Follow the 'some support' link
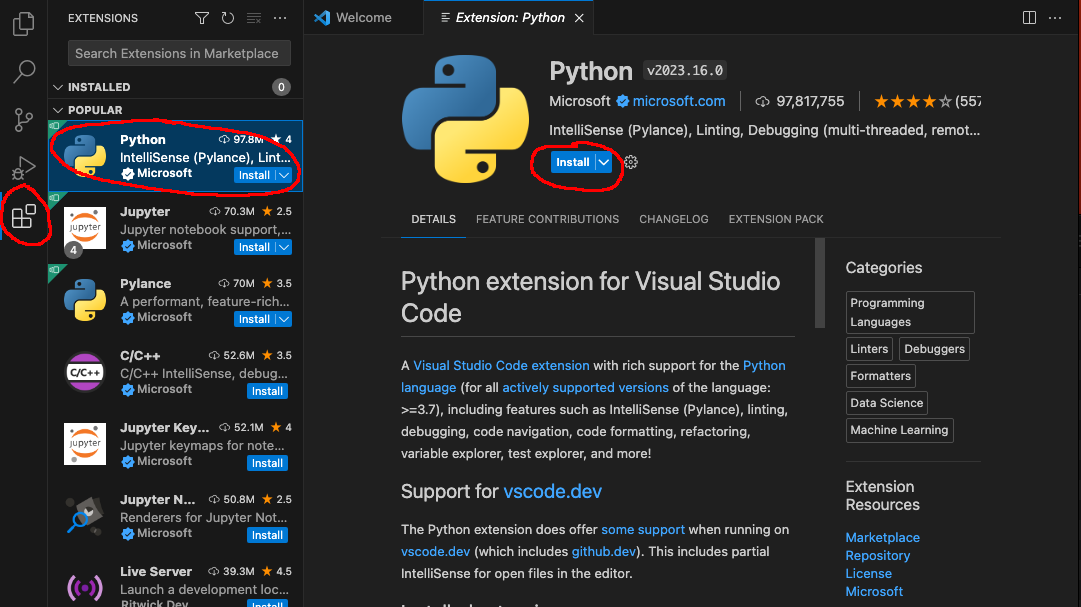Viewport: 1081px width, 607px height. [643, 530]
